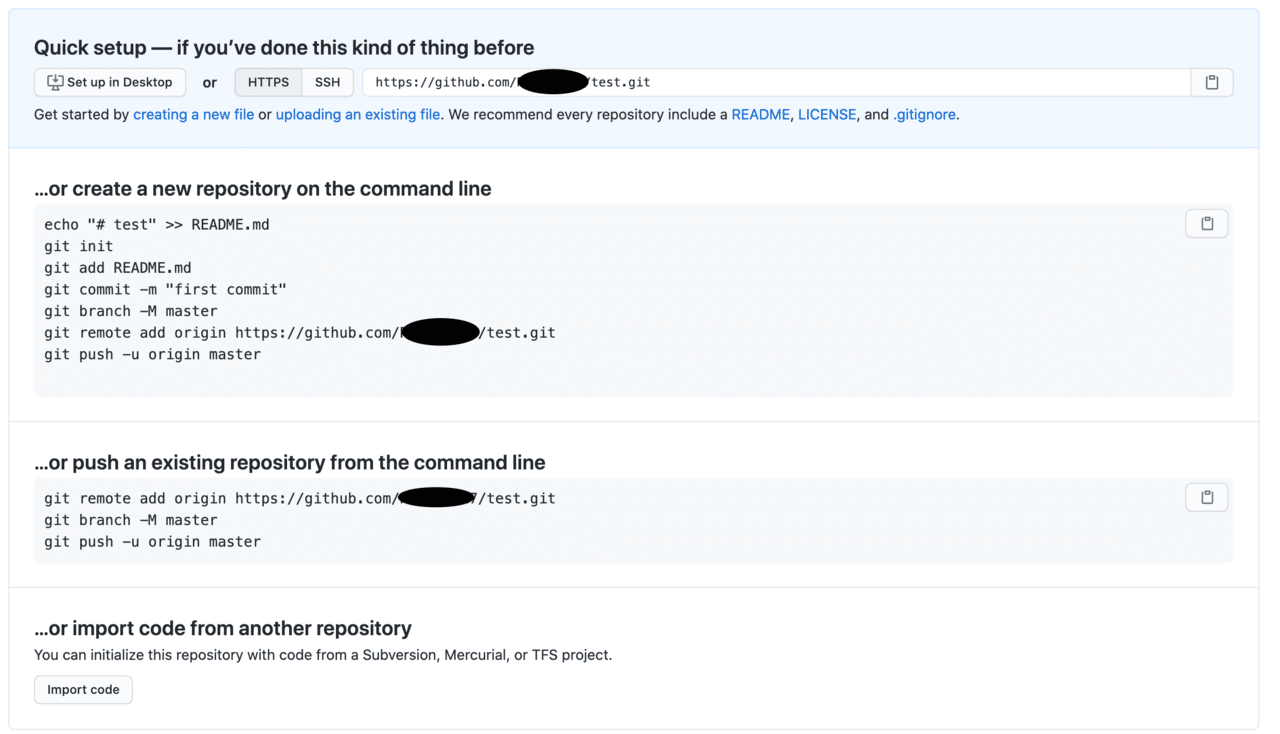Screen dimensions: 1280x734
Task: Open the creating a new file link
Action: click(193, 114)
